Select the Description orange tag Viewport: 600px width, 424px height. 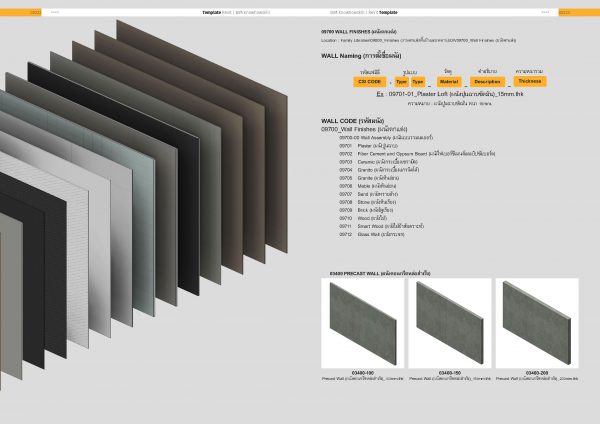(487, 82)
